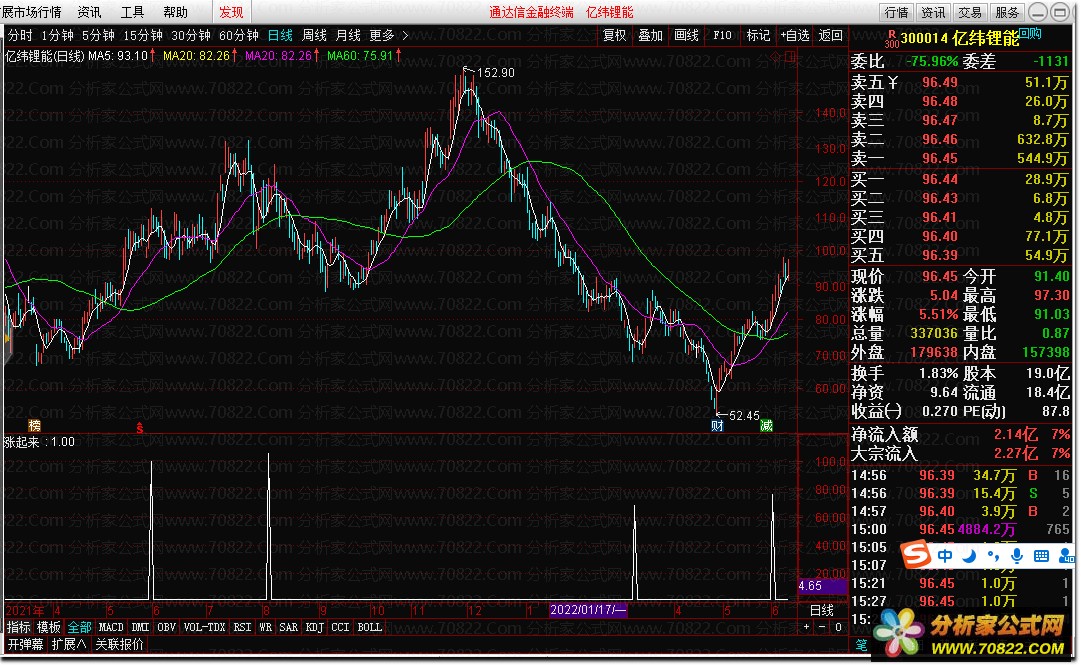Expand the 更多 periods option
This screenshot has width=1081, height=665.
tap(382, 35)
